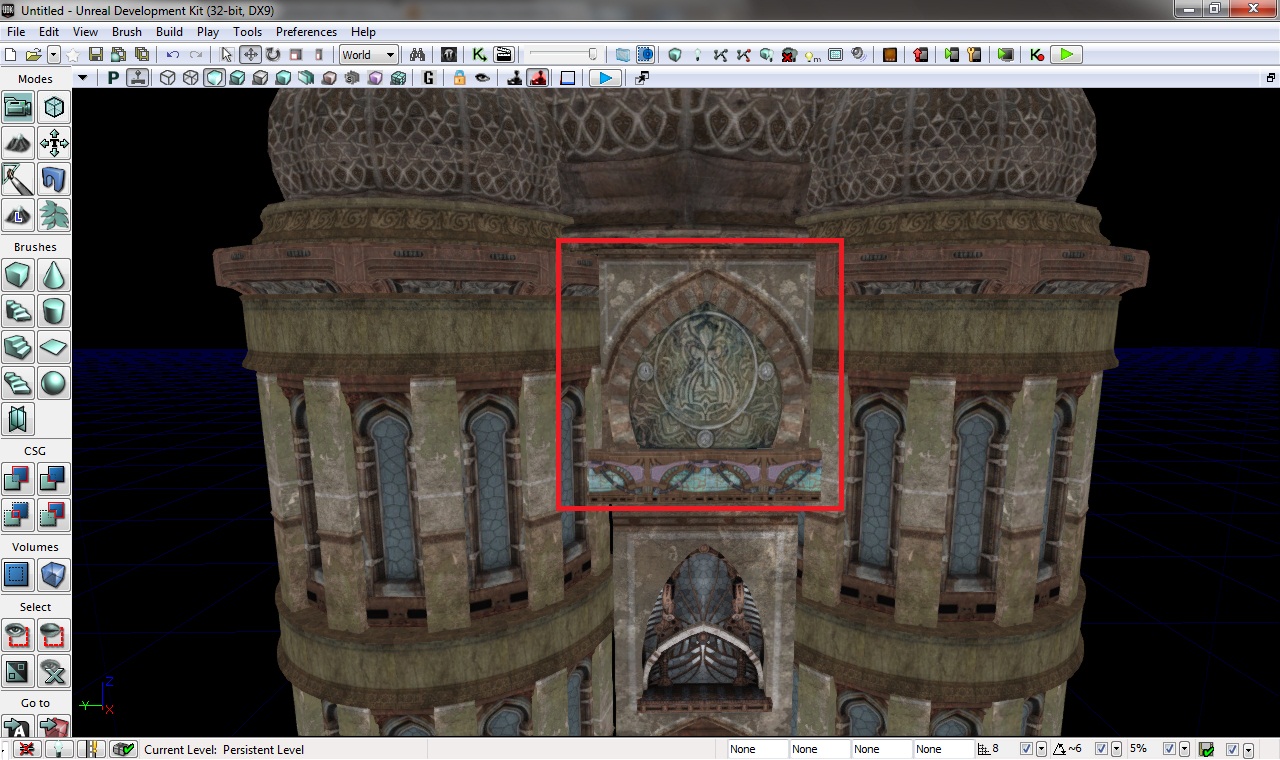This screenshot has width=1280, height=760.
Task: Click the CSG Subtract button
Action: (54, 479)
